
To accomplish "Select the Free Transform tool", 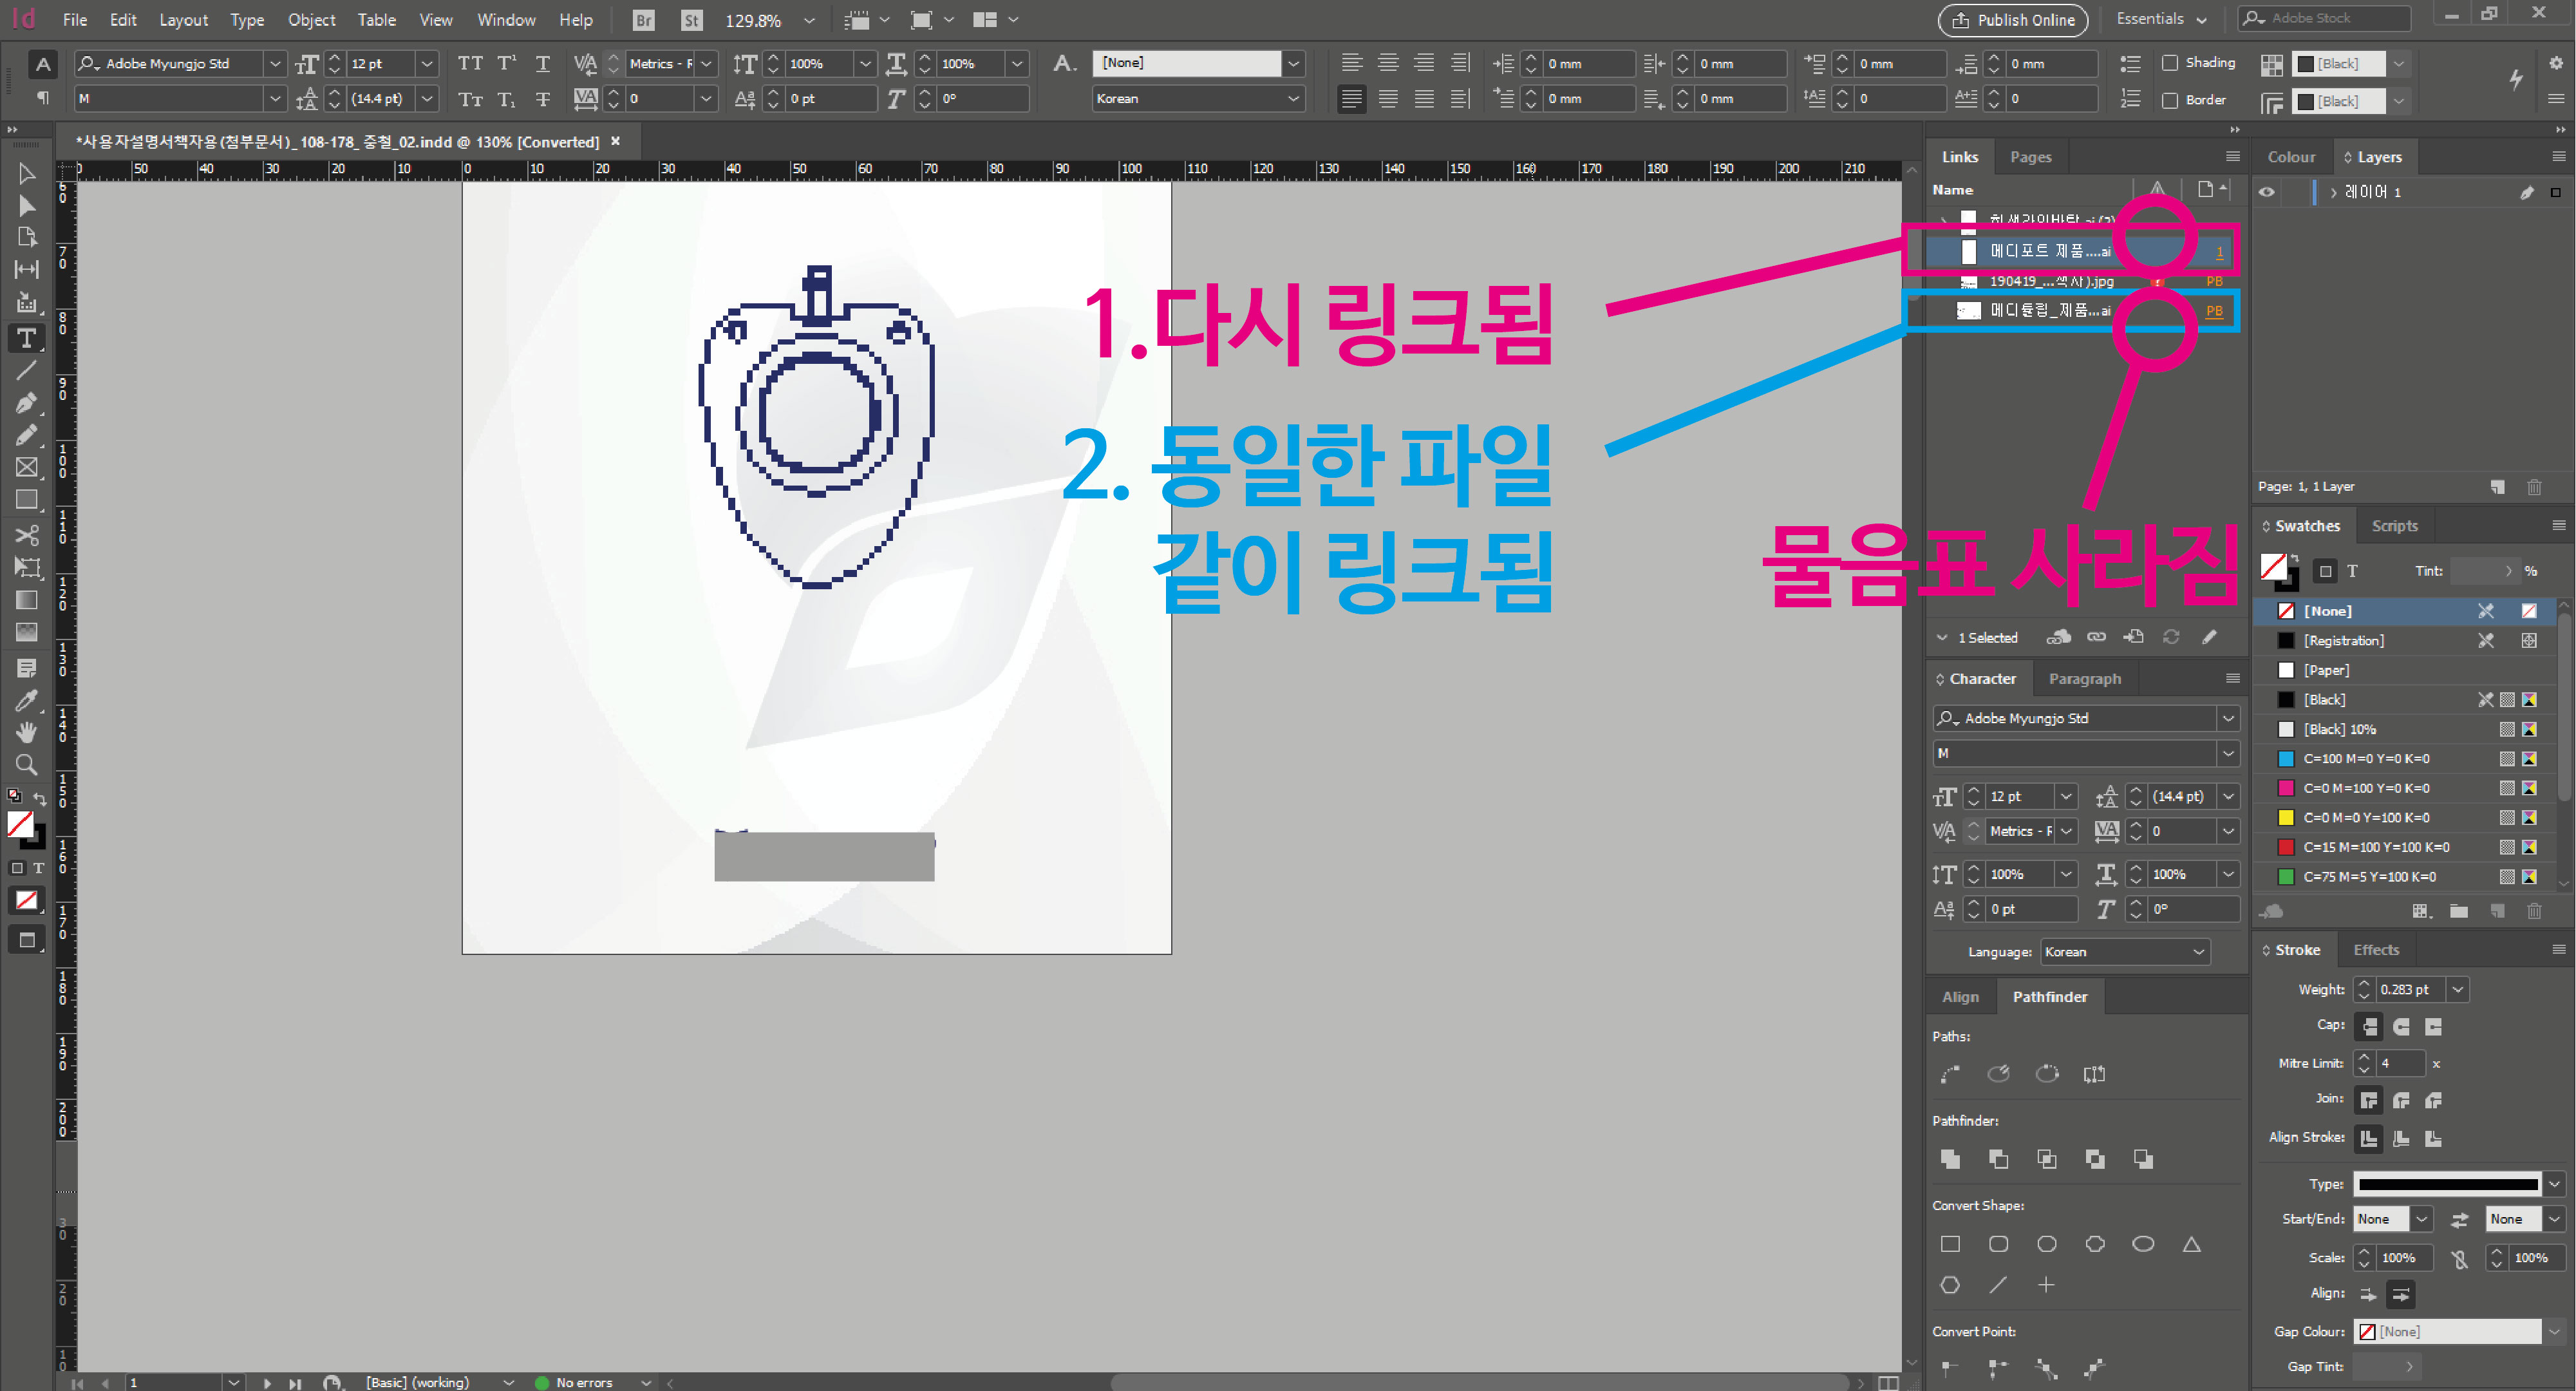I will (x=26, y=567).
